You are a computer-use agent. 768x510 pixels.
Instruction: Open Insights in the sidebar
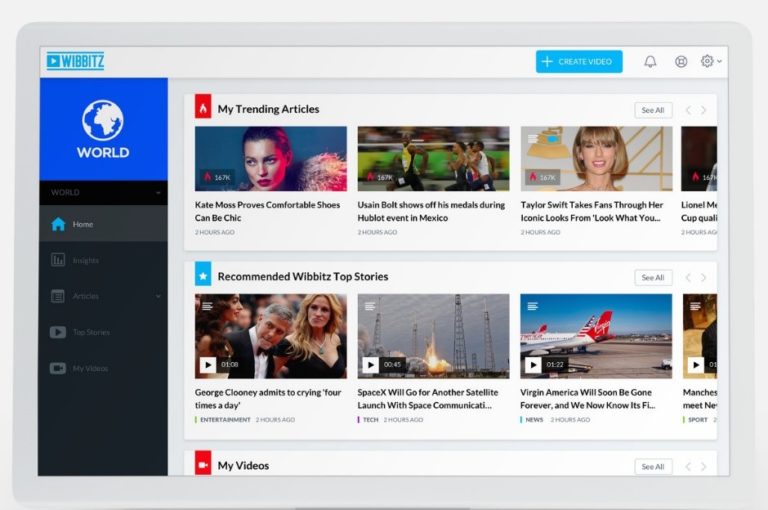(103, 260)
